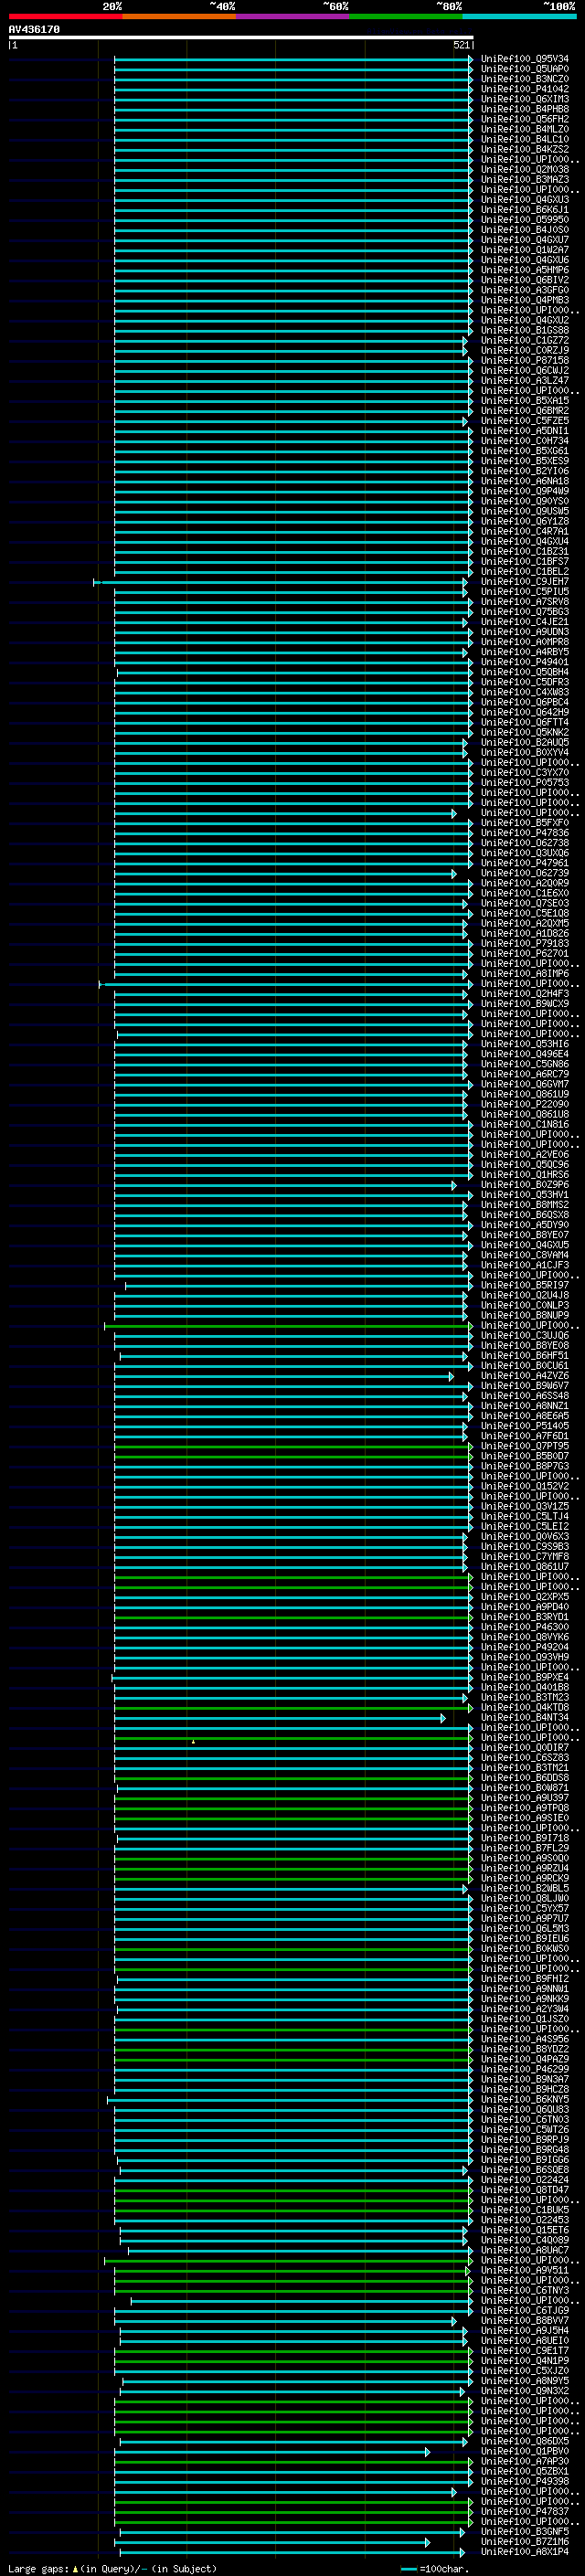Viewport: 585px width, 2576px height.
Task: Click the red 20% identity legend bar
Action: tap(65, 16)
